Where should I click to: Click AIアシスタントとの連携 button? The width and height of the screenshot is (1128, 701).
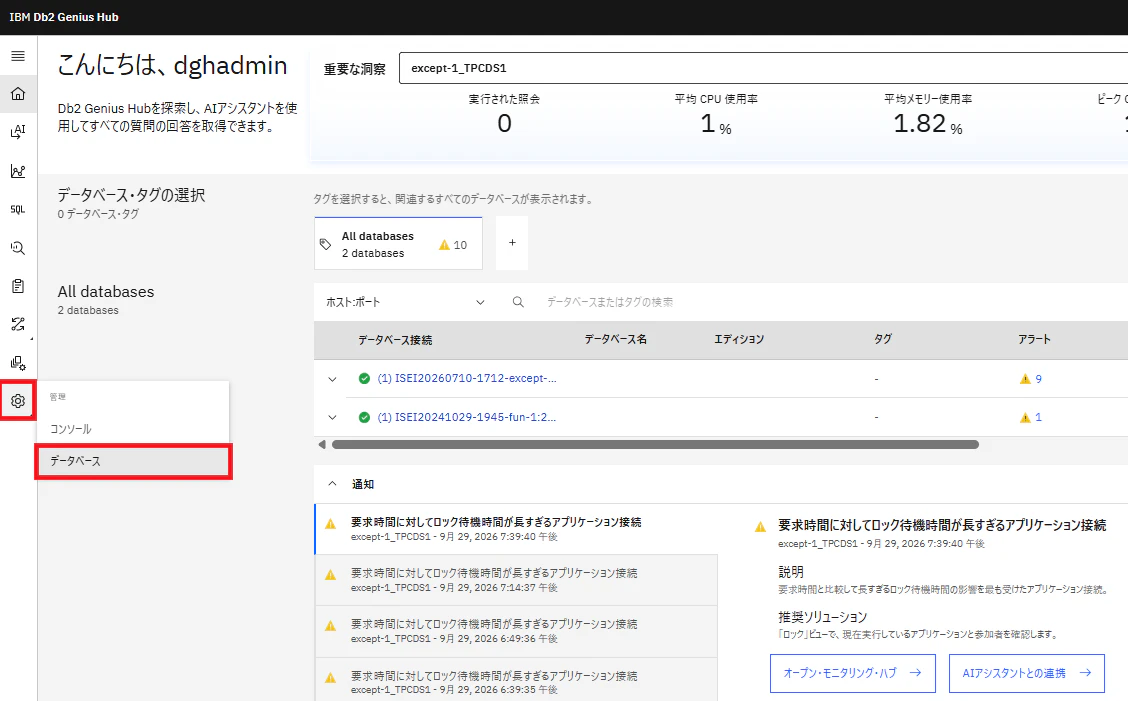pyautogui.click(x=1027, y=673)
